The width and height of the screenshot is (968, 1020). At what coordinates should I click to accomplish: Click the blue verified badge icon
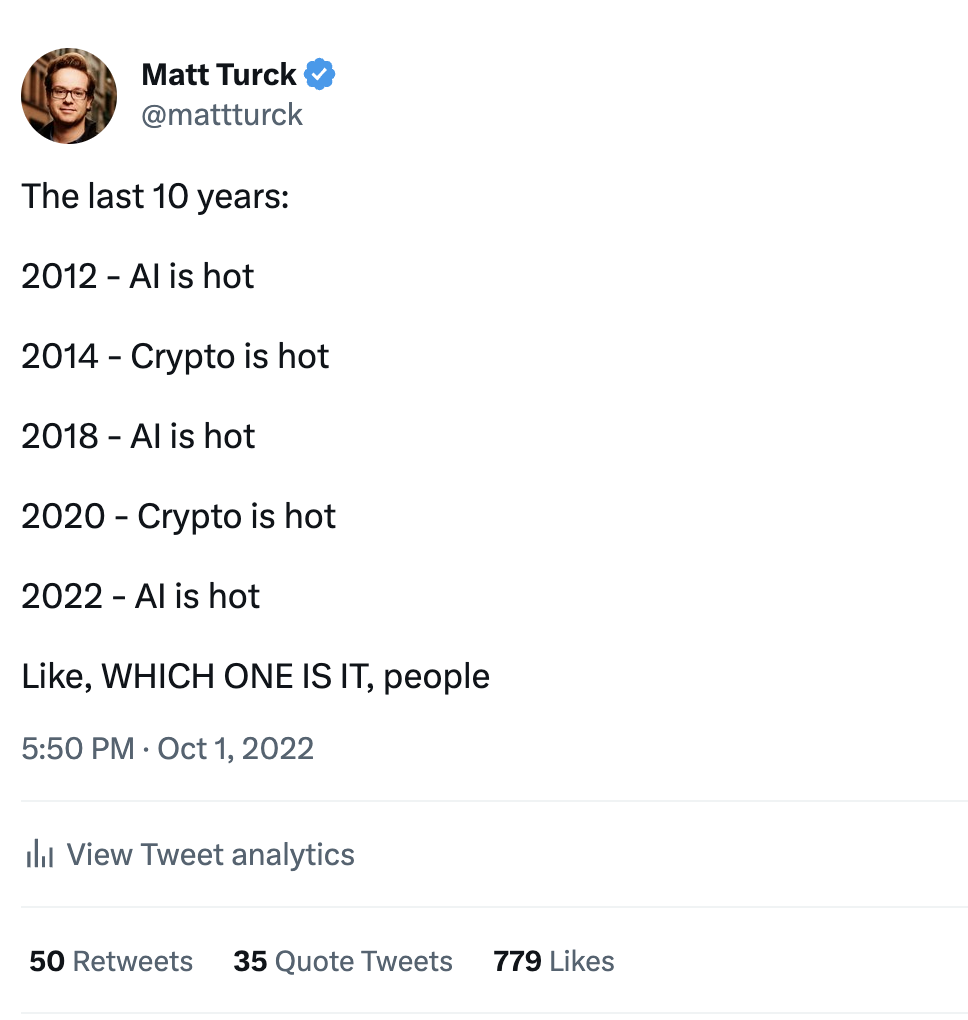pos(319,74)
